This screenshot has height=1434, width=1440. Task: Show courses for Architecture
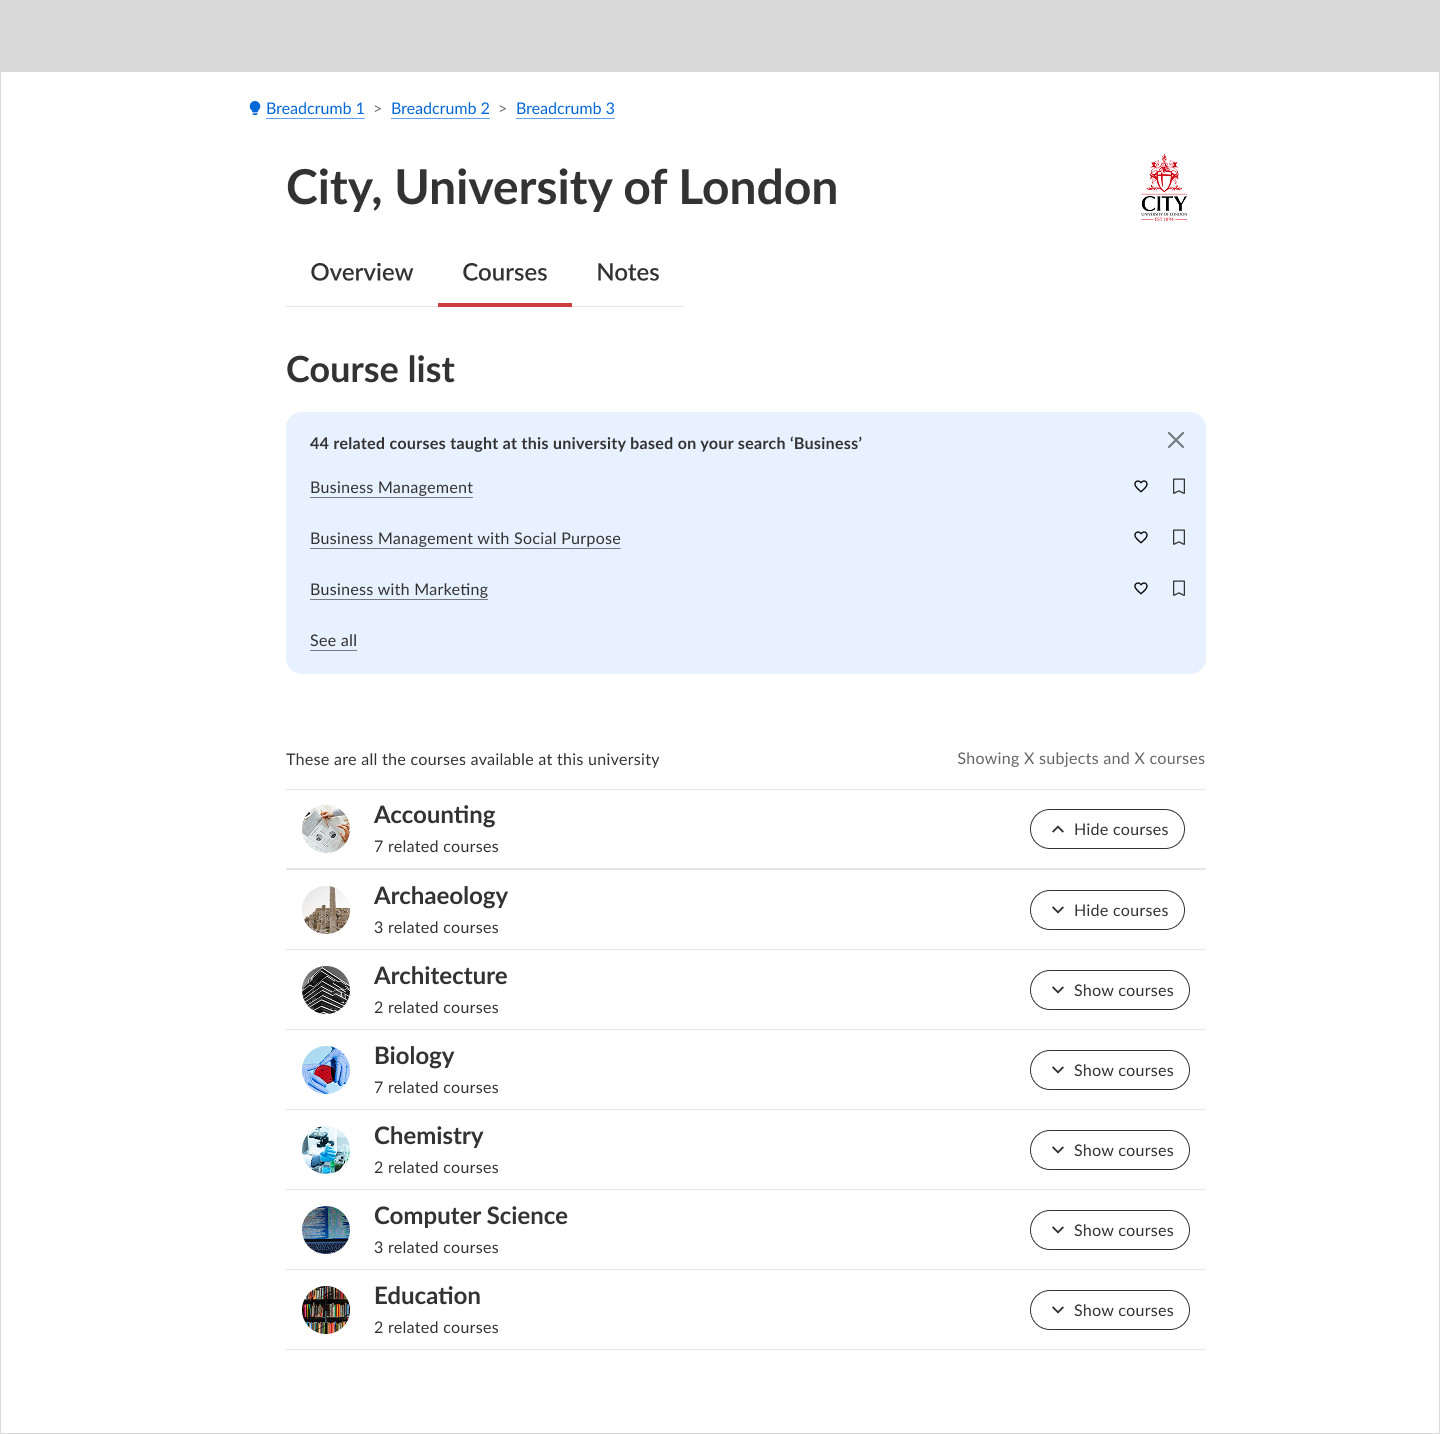(1110, 990)
